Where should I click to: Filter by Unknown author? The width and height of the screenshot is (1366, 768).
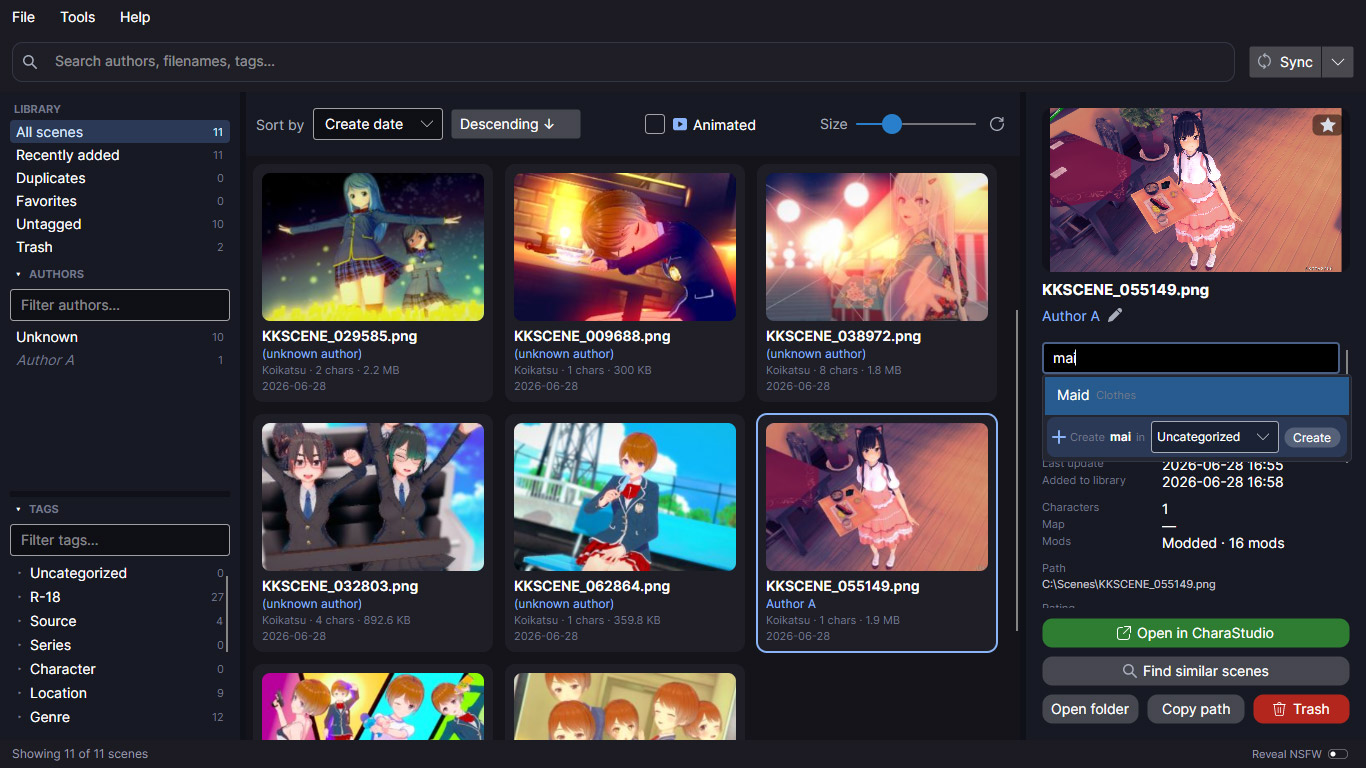[120, 337]
